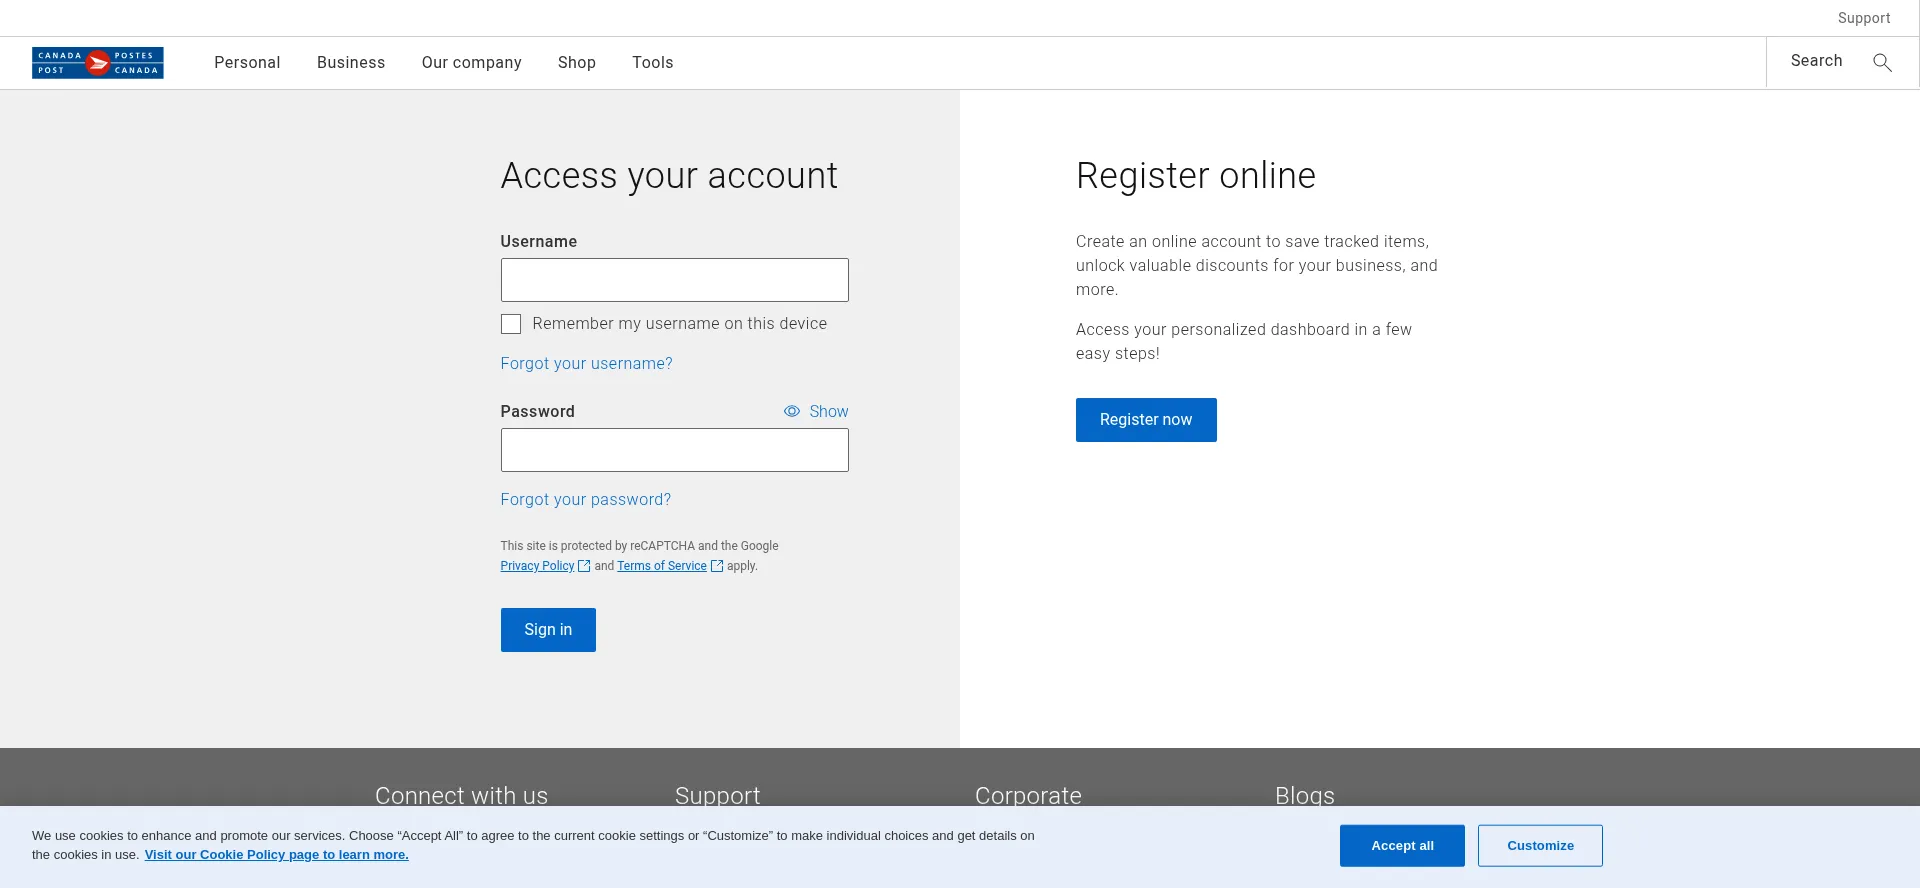Open the Personal menu
1920x888 pixels.
[x=247, y=62]
